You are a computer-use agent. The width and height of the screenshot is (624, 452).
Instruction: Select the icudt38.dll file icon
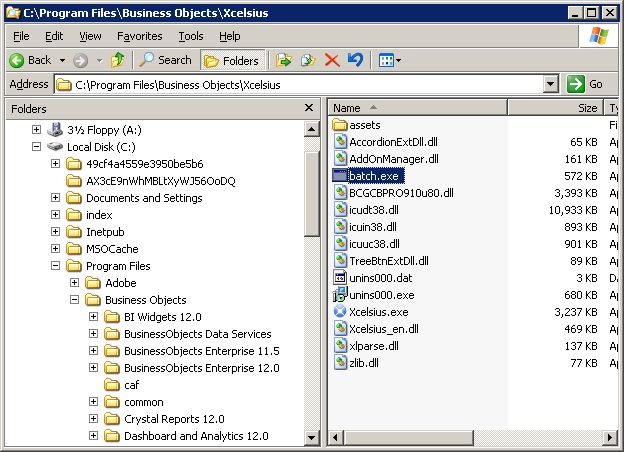coord(340,209)
